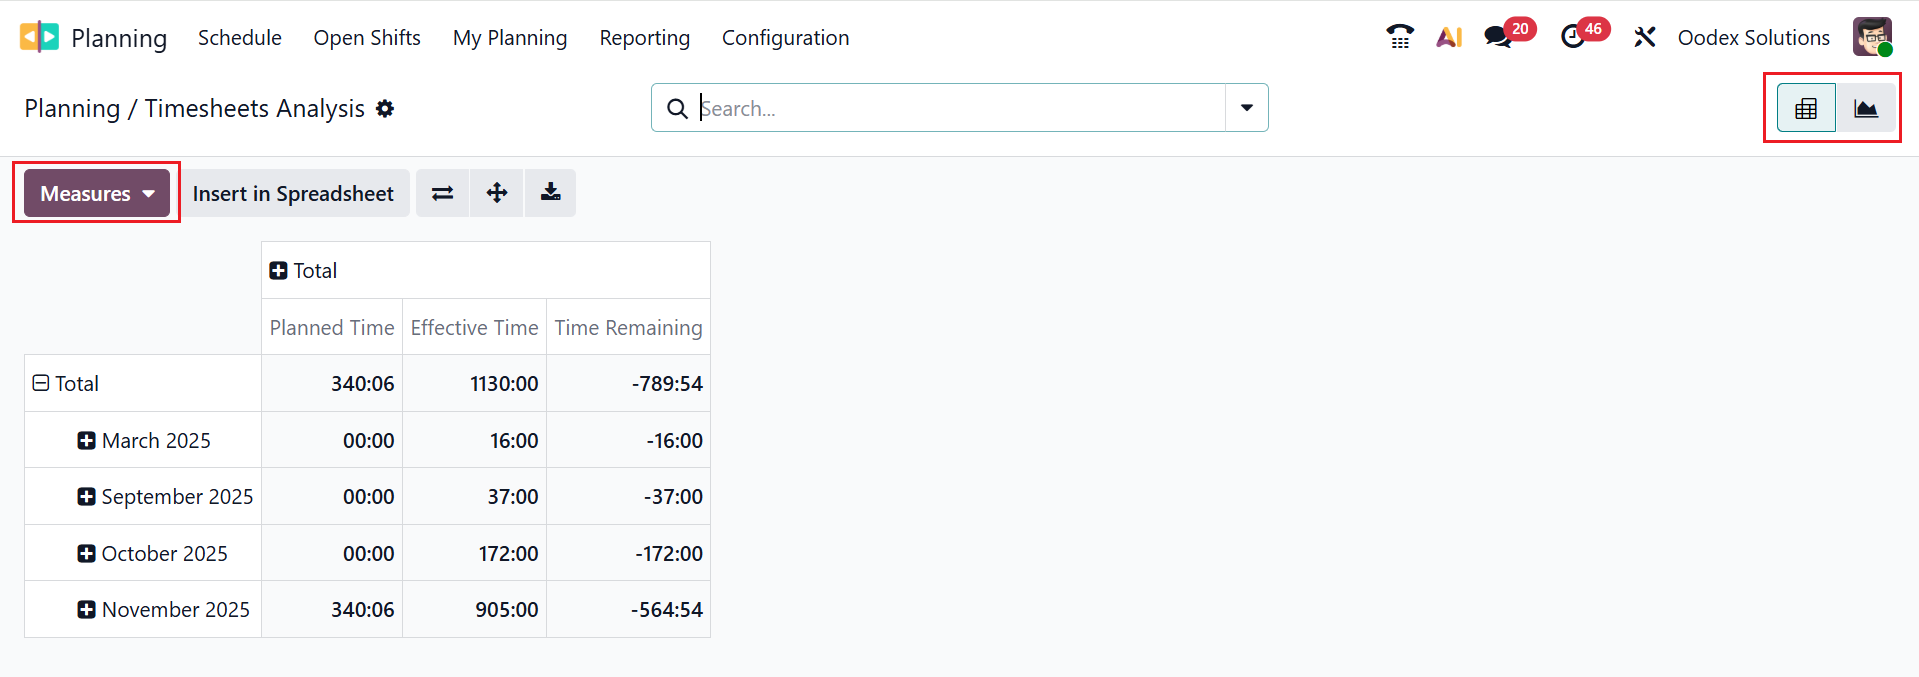Image resolution: width=1919 pixels, height=677 pixels.
Task: Open the activities clock icon
Action: pyautogui.click(x=1573, y=37)
